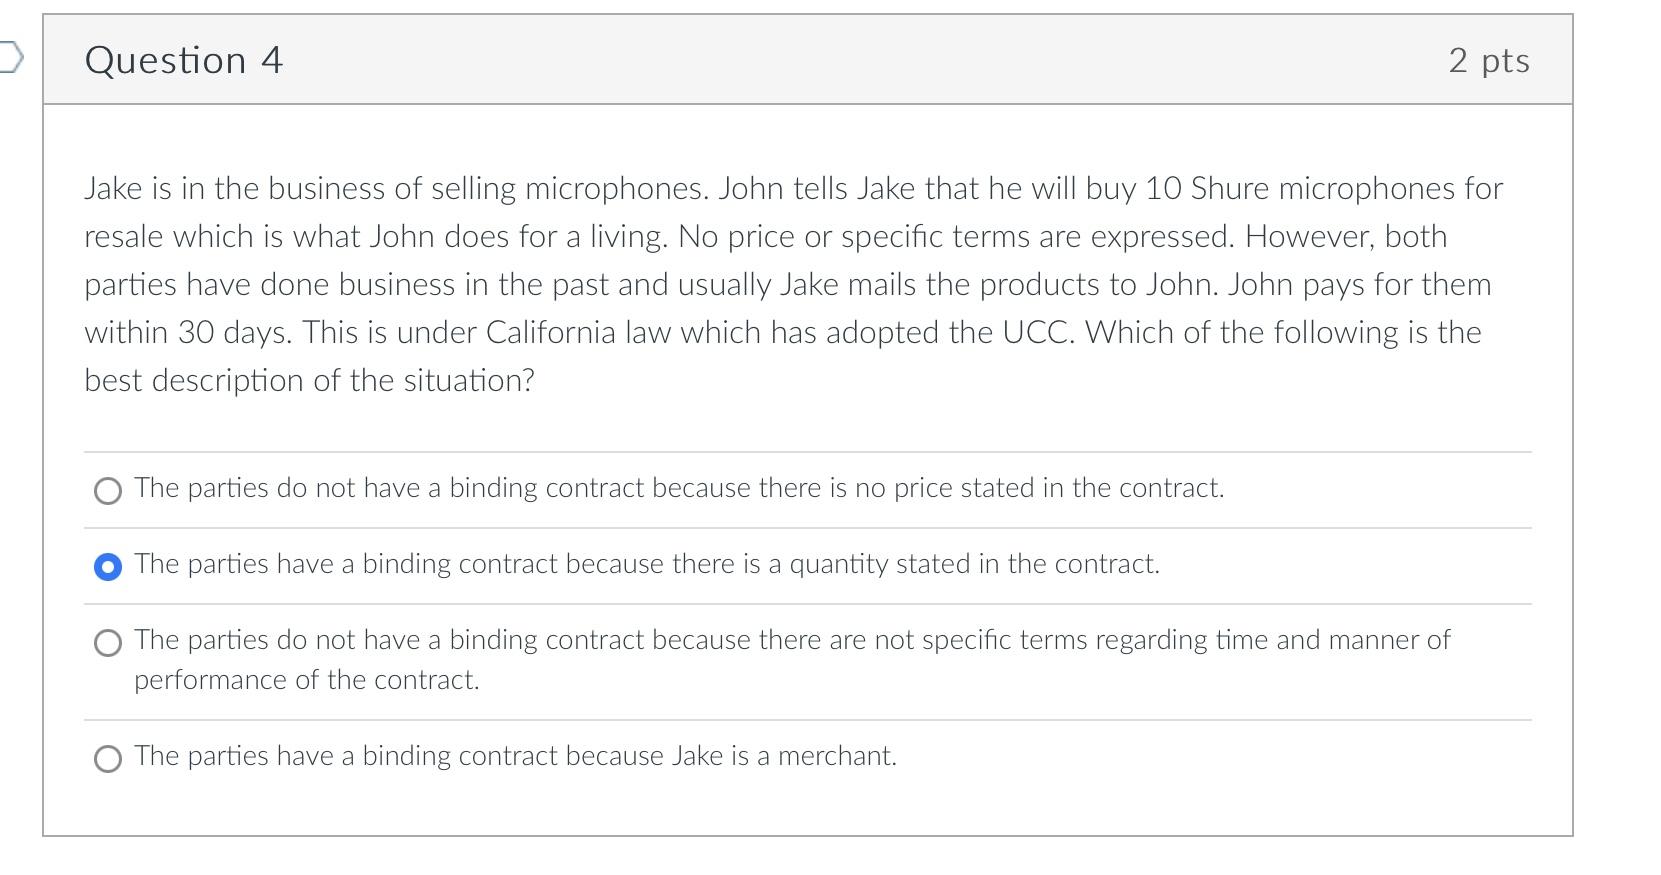The width and height of the screenshot is (1661, 875).
Task: Select the currently filled blue radio button
Action: click(x=108, y=566)
